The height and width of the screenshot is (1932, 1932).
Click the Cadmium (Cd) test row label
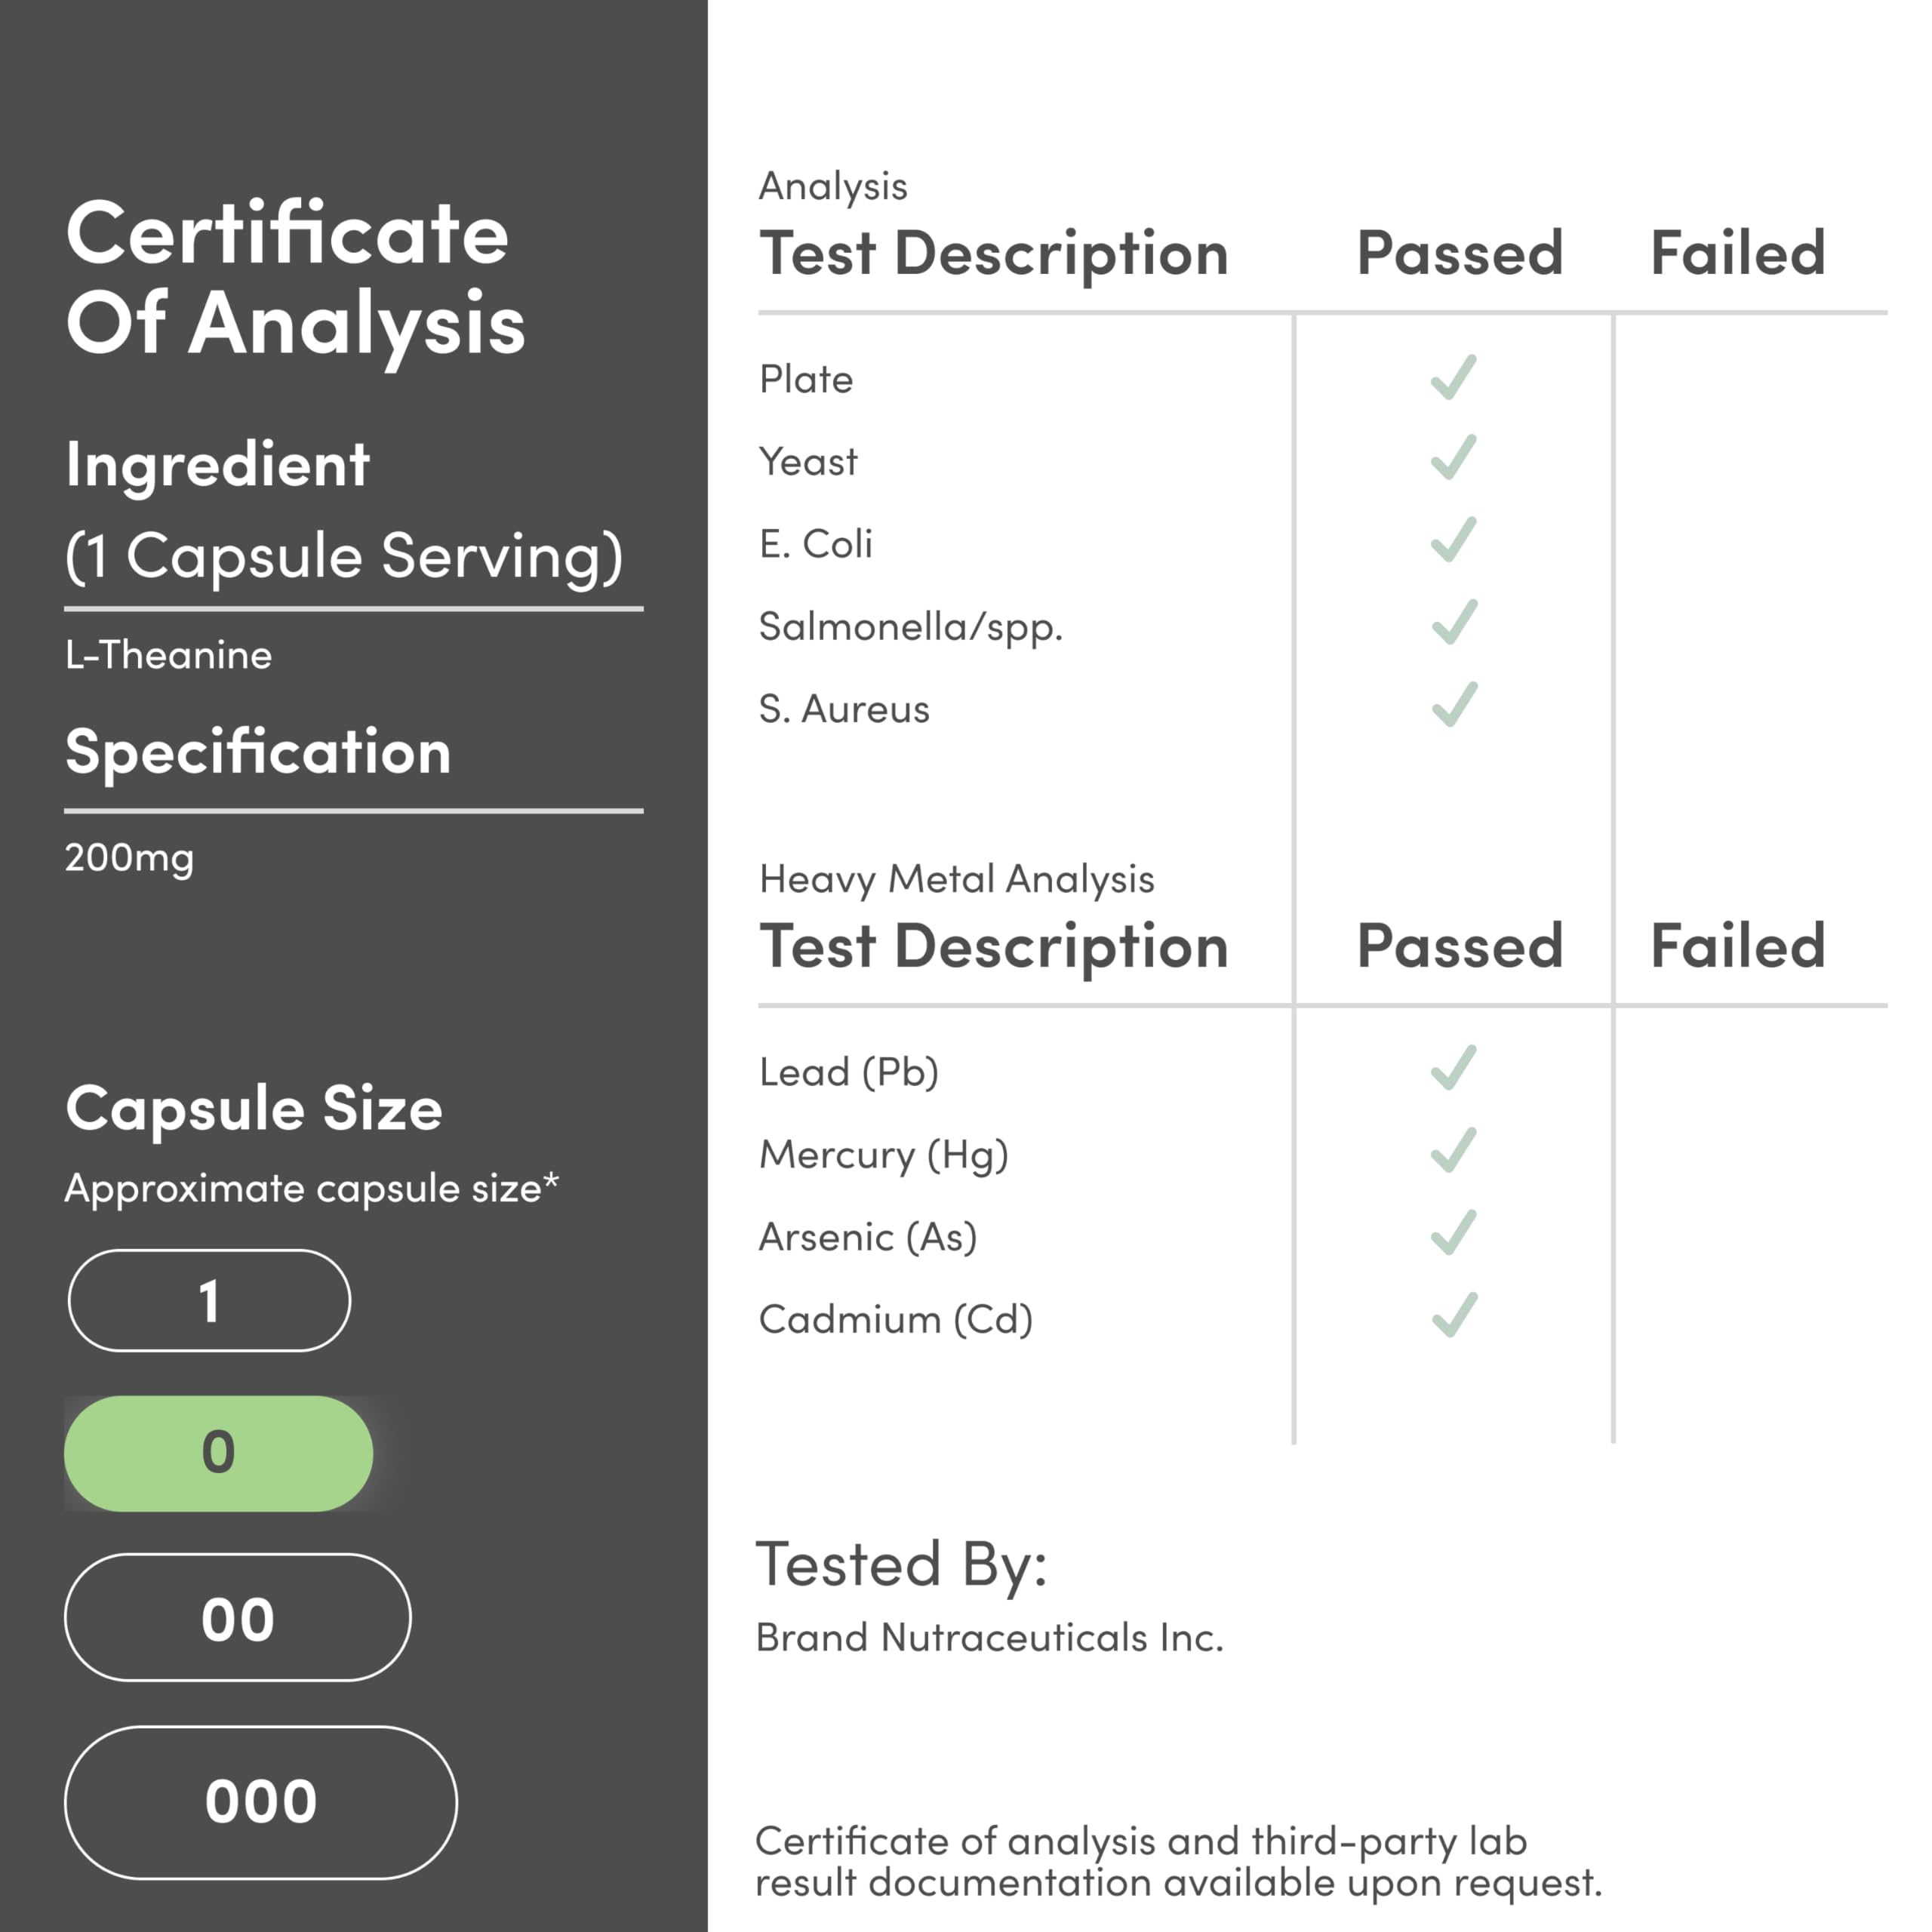tap(895, 1320)
